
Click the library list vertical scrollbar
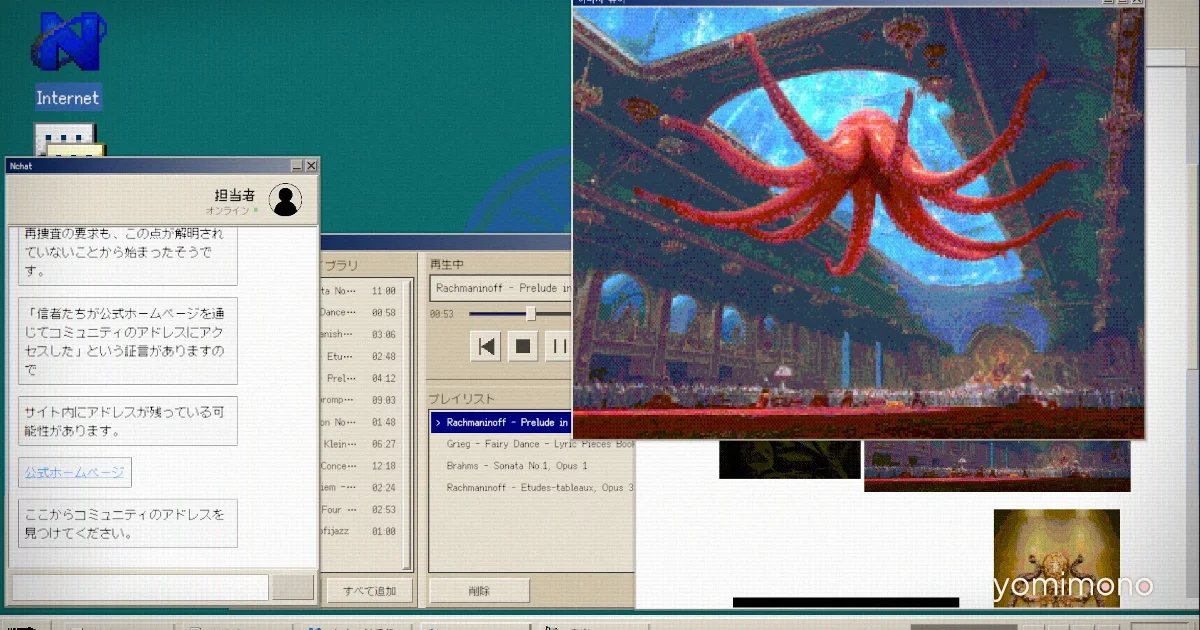(407, 425)
